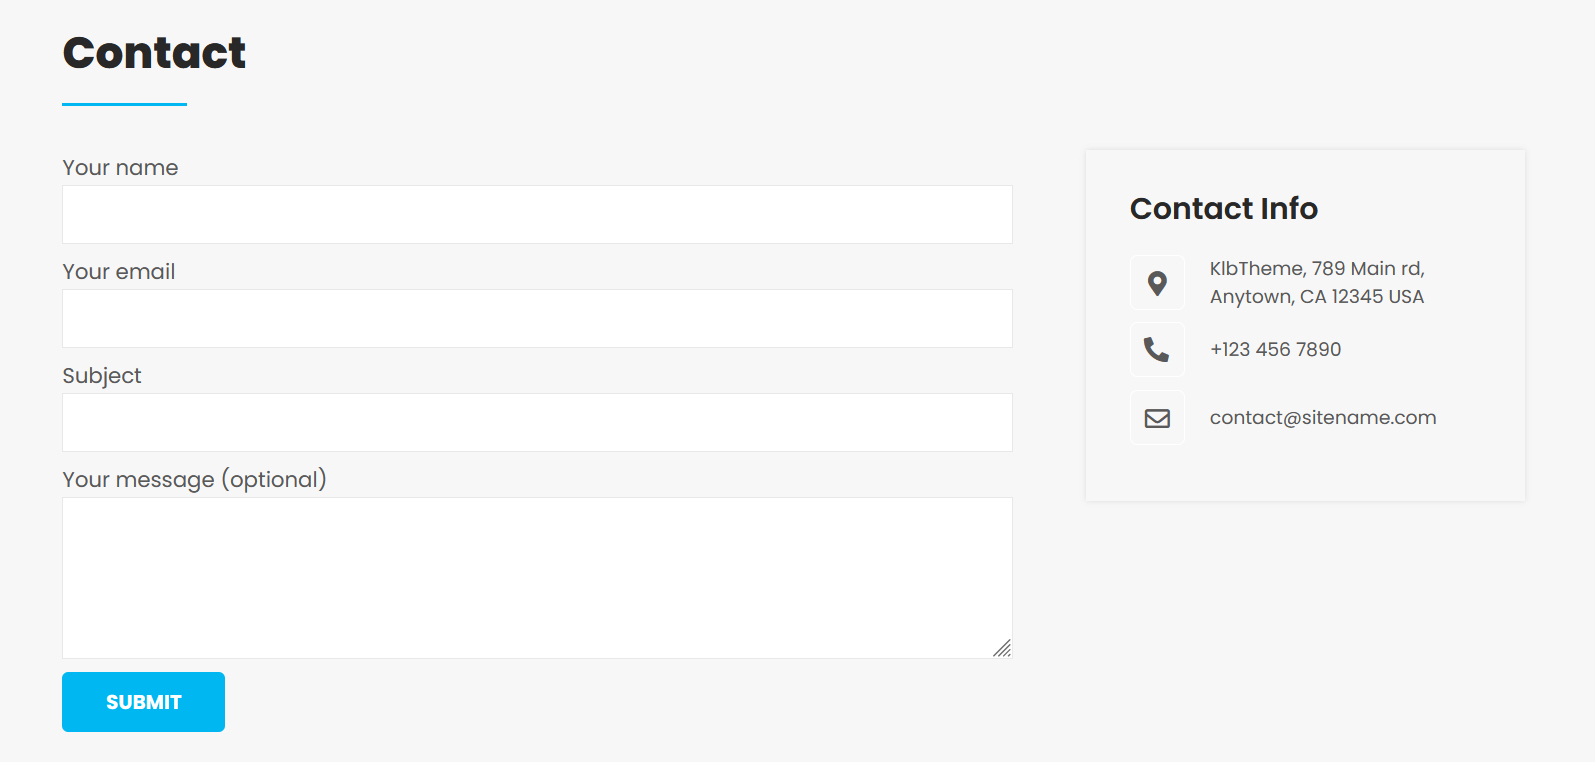Submit the contact form
This screenshot has height=762, width=1595.
(x=143, y=702)
